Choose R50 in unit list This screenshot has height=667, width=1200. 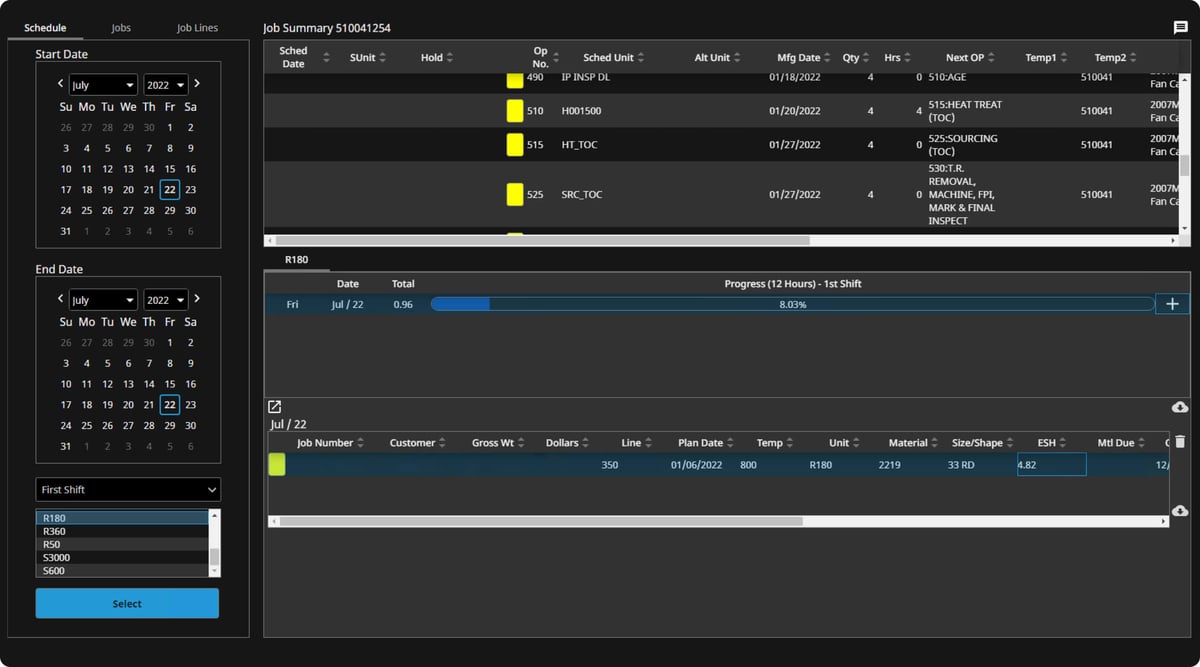[123, 545]
